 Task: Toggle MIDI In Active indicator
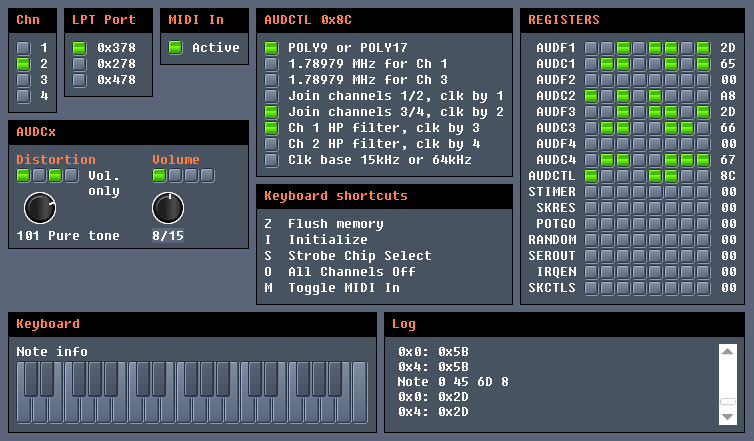point(176,48)
